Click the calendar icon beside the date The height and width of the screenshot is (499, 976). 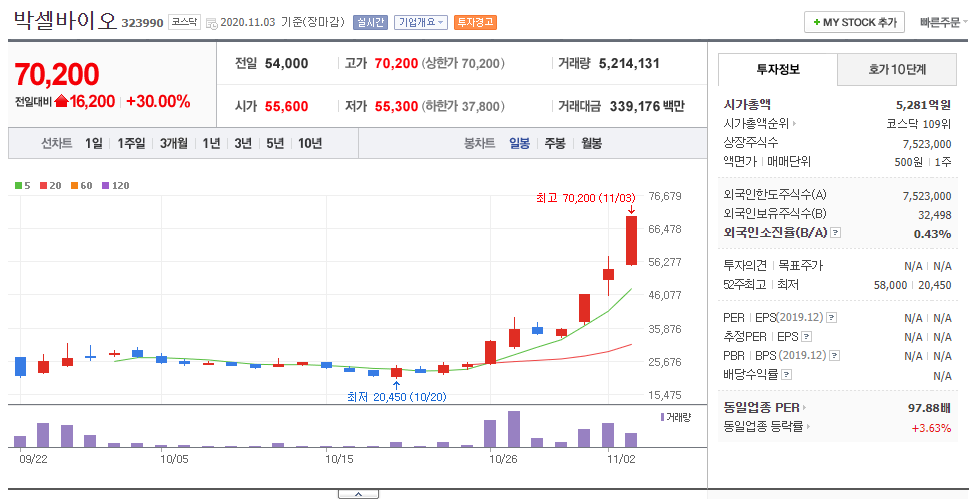click(212, 23)
